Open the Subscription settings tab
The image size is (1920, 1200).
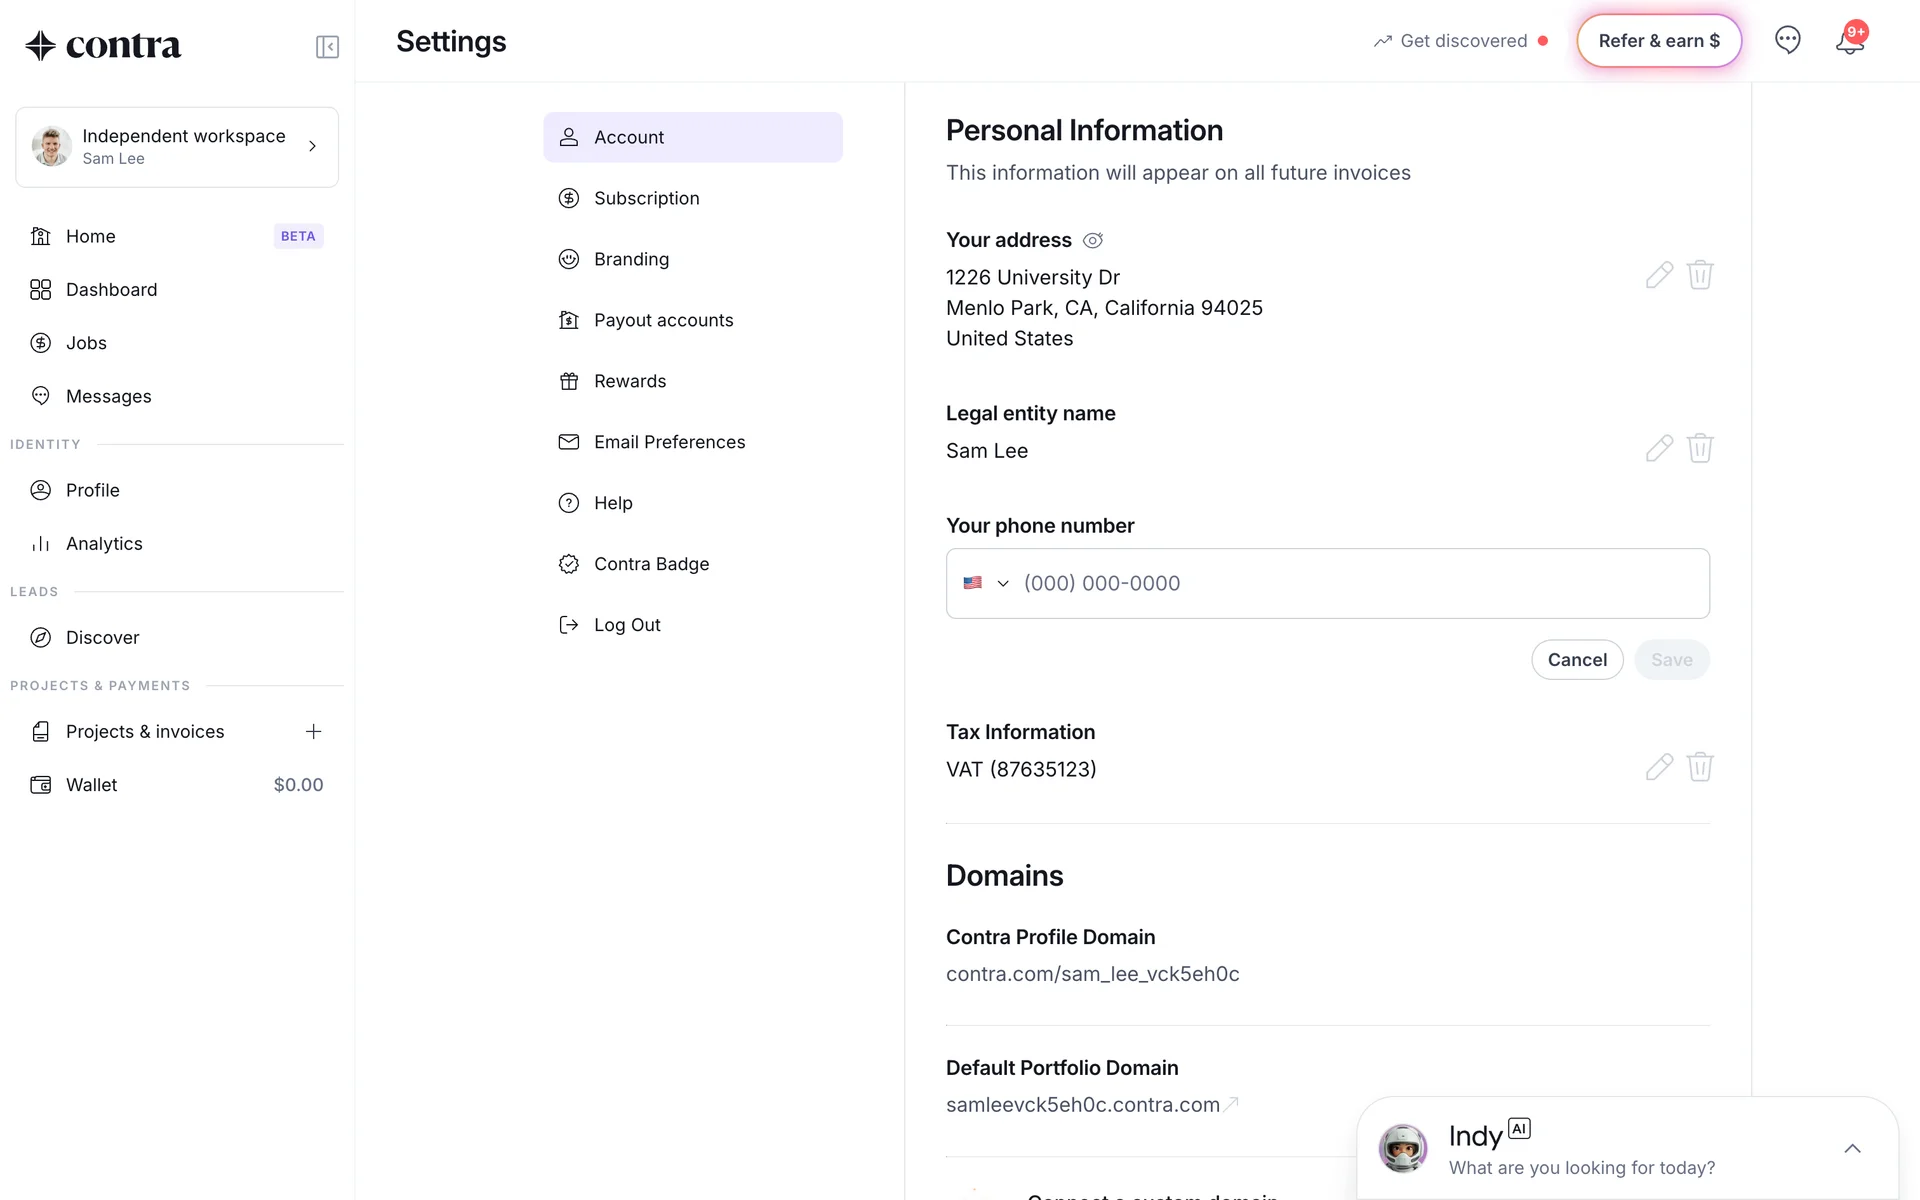point(646,198)
